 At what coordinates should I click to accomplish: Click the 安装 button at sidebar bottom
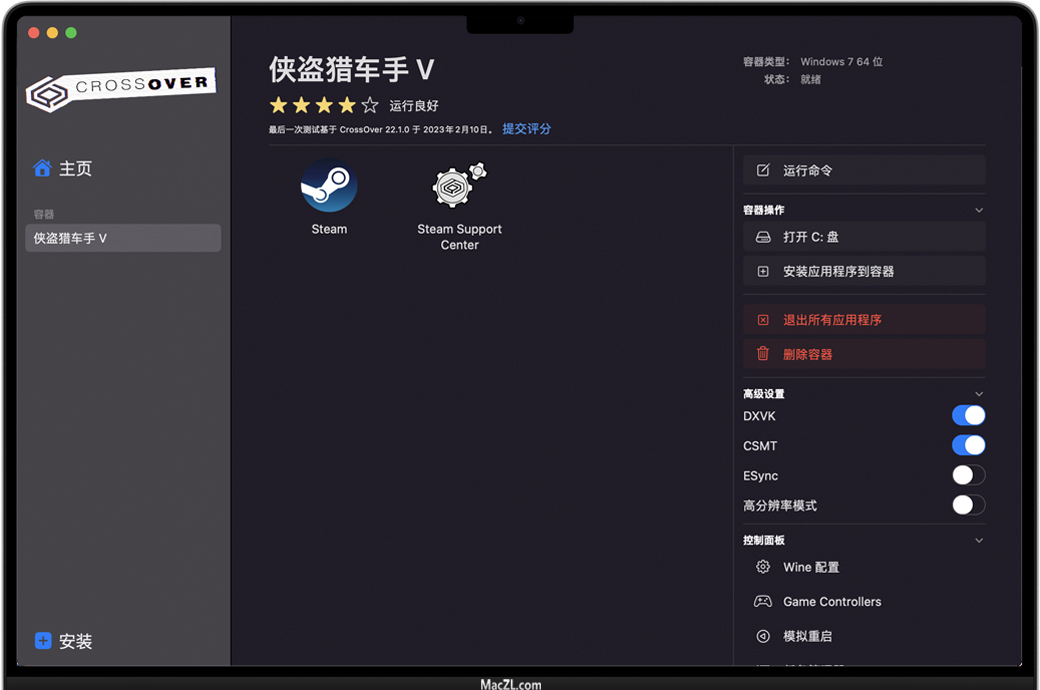pyautogui.click(x=64, y=641)
